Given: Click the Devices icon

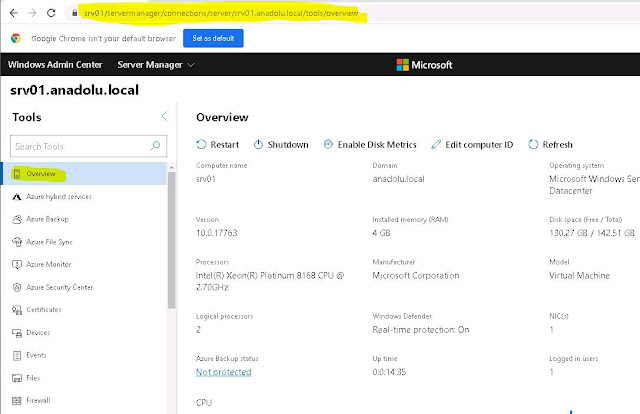Looking at the screenshot, I should (17, 333).
